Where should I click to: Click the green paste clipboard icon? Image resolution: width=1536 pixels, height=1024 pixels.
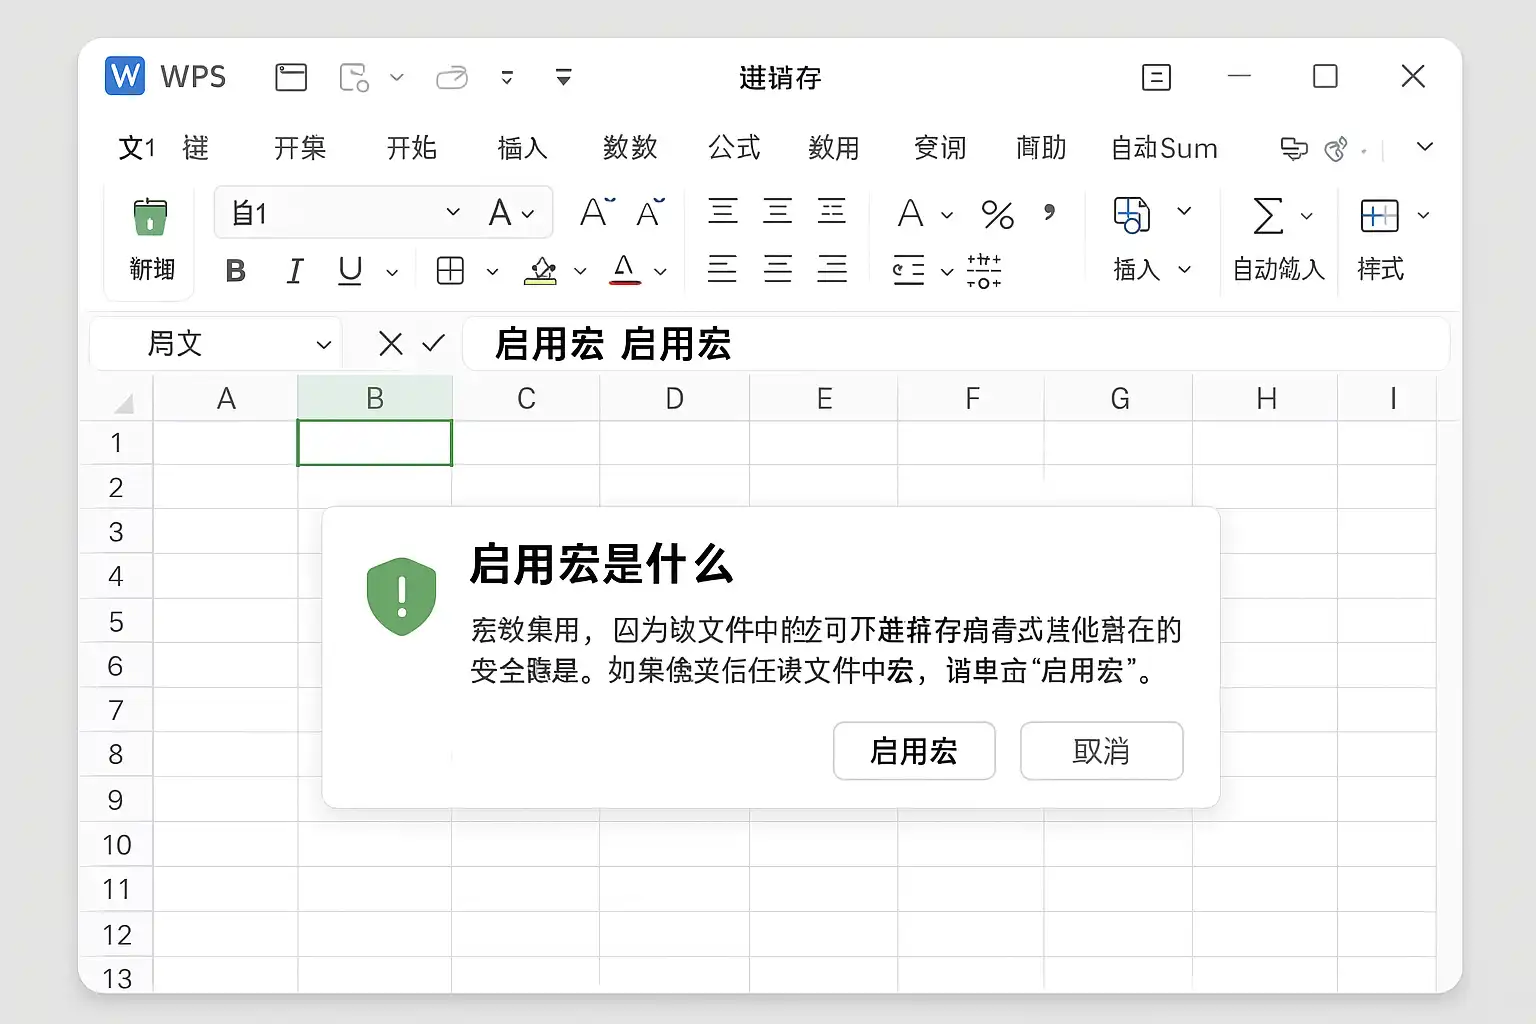pyautogui.click(x=150, y=216)
